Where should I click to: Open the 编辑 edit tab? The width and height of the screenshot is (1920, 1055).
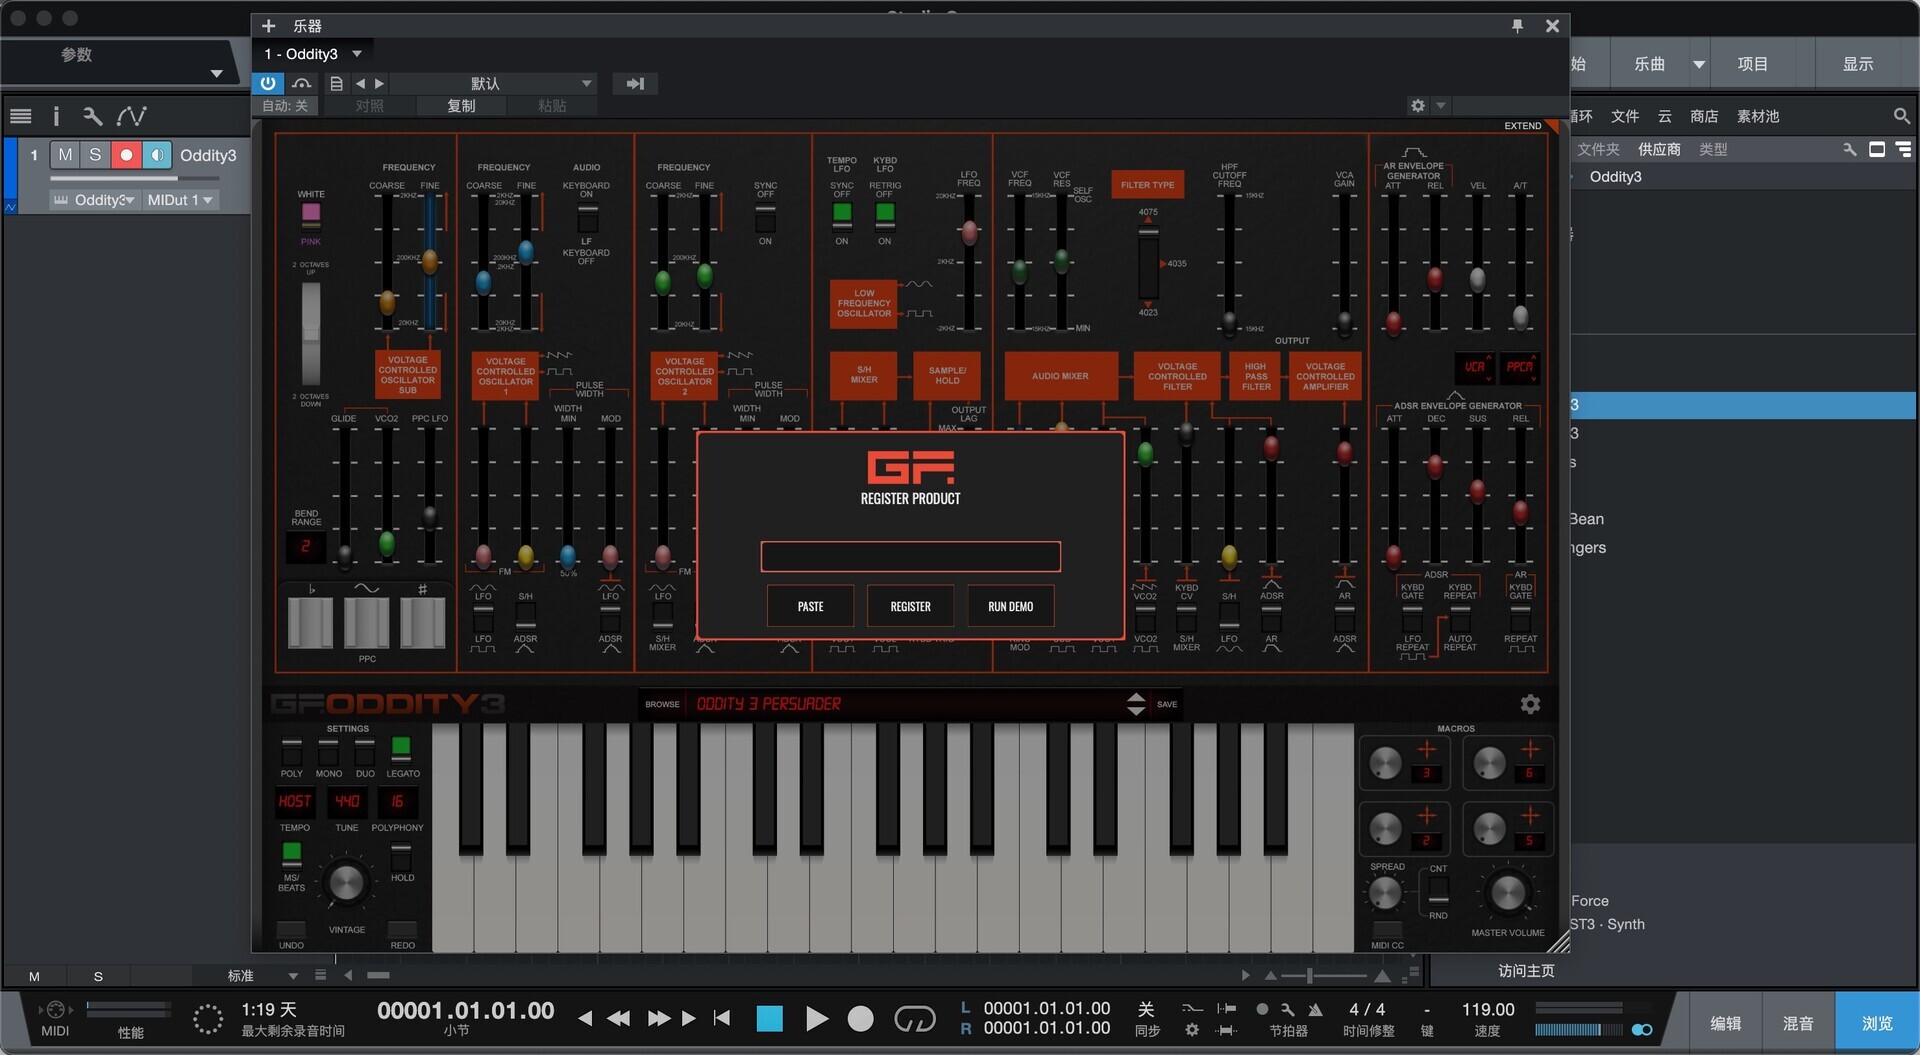point(1725,1023)
